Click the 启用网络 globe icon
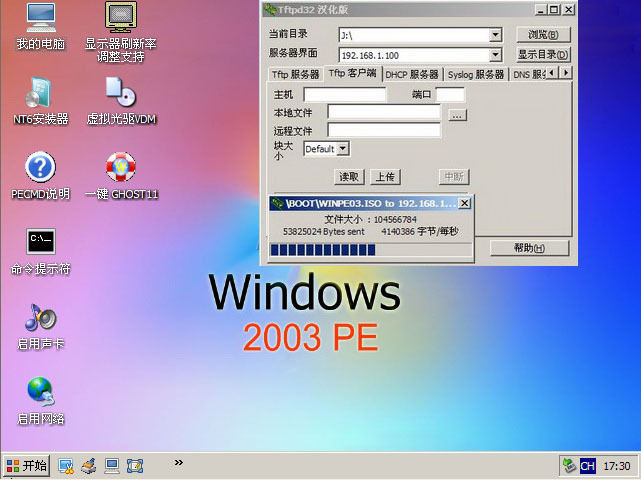Screen dimensions: 641x480 [40, 401]
